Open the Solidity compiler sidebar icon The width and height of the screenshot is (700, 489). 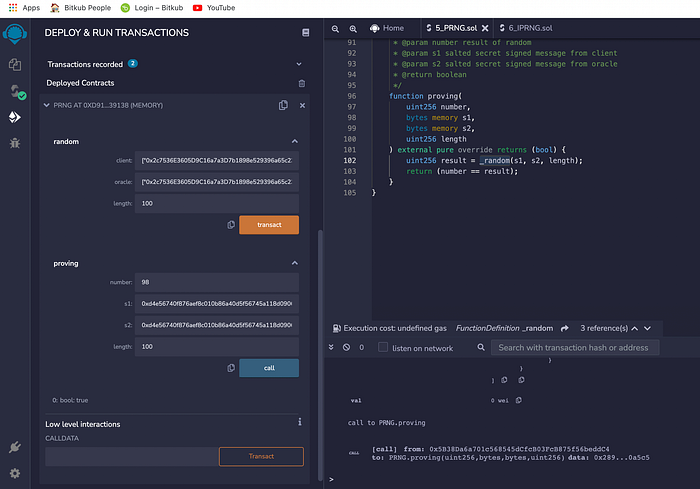[17, 92]
